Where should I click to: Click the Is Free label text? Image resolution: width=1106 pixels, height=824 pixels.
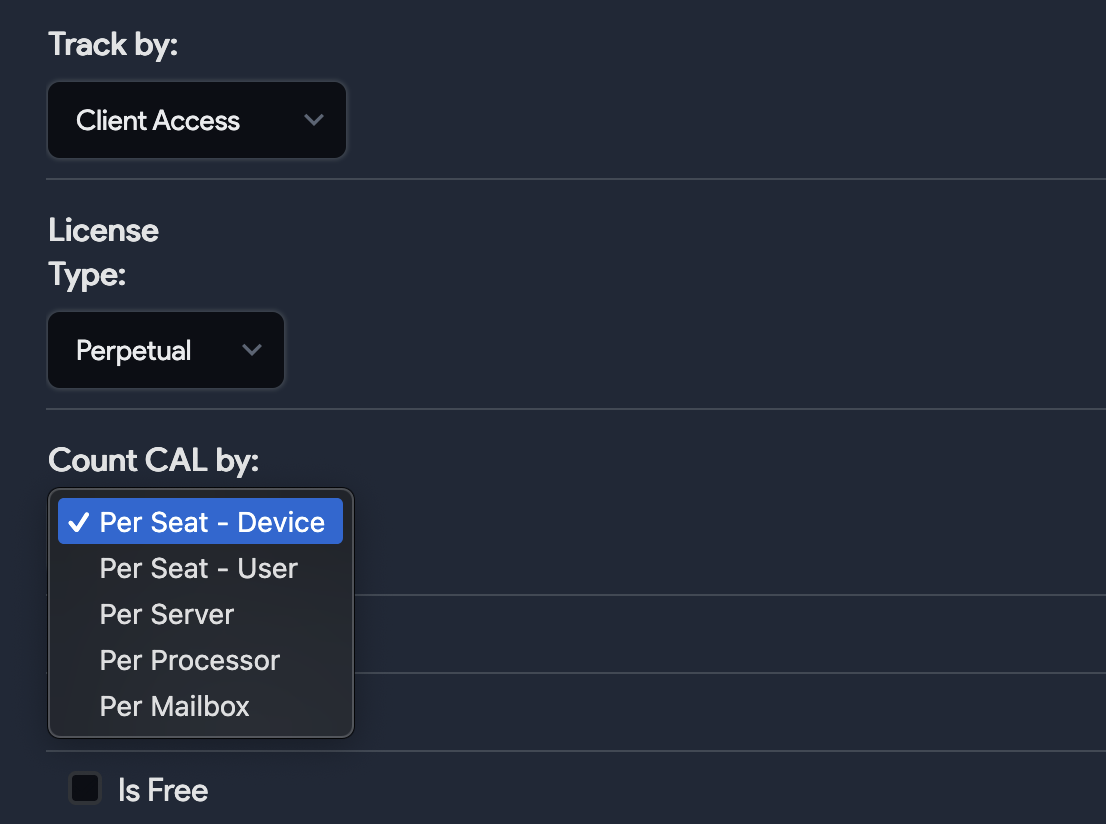[x=163, y=790]
